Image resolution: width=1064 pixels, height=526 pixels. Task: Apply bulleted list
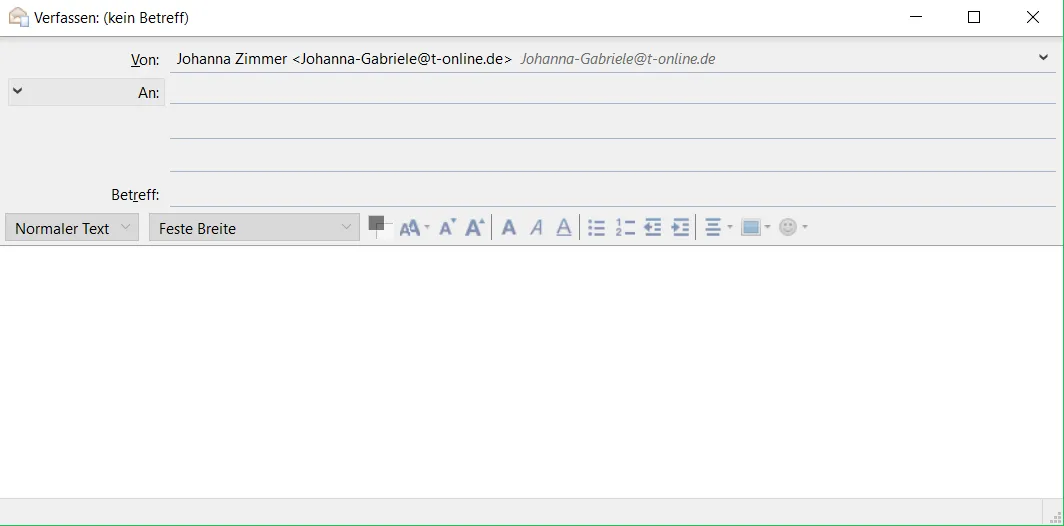(x=596, y=227)
